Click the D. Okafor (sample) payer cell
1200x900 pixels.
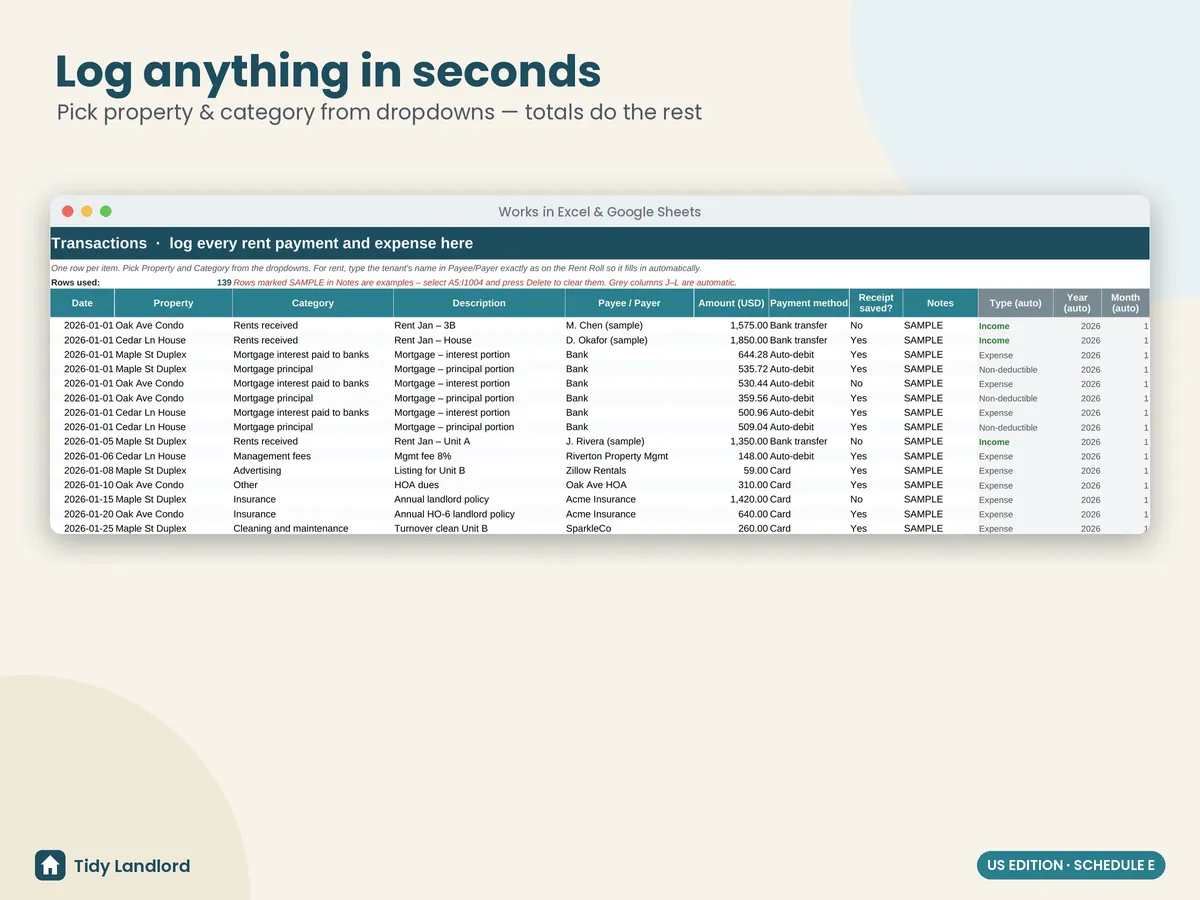[630, 340]
